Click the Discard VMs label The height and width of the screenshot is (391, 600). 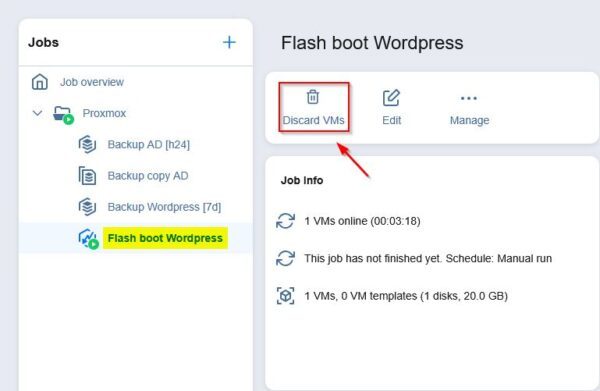coord(313,120)
